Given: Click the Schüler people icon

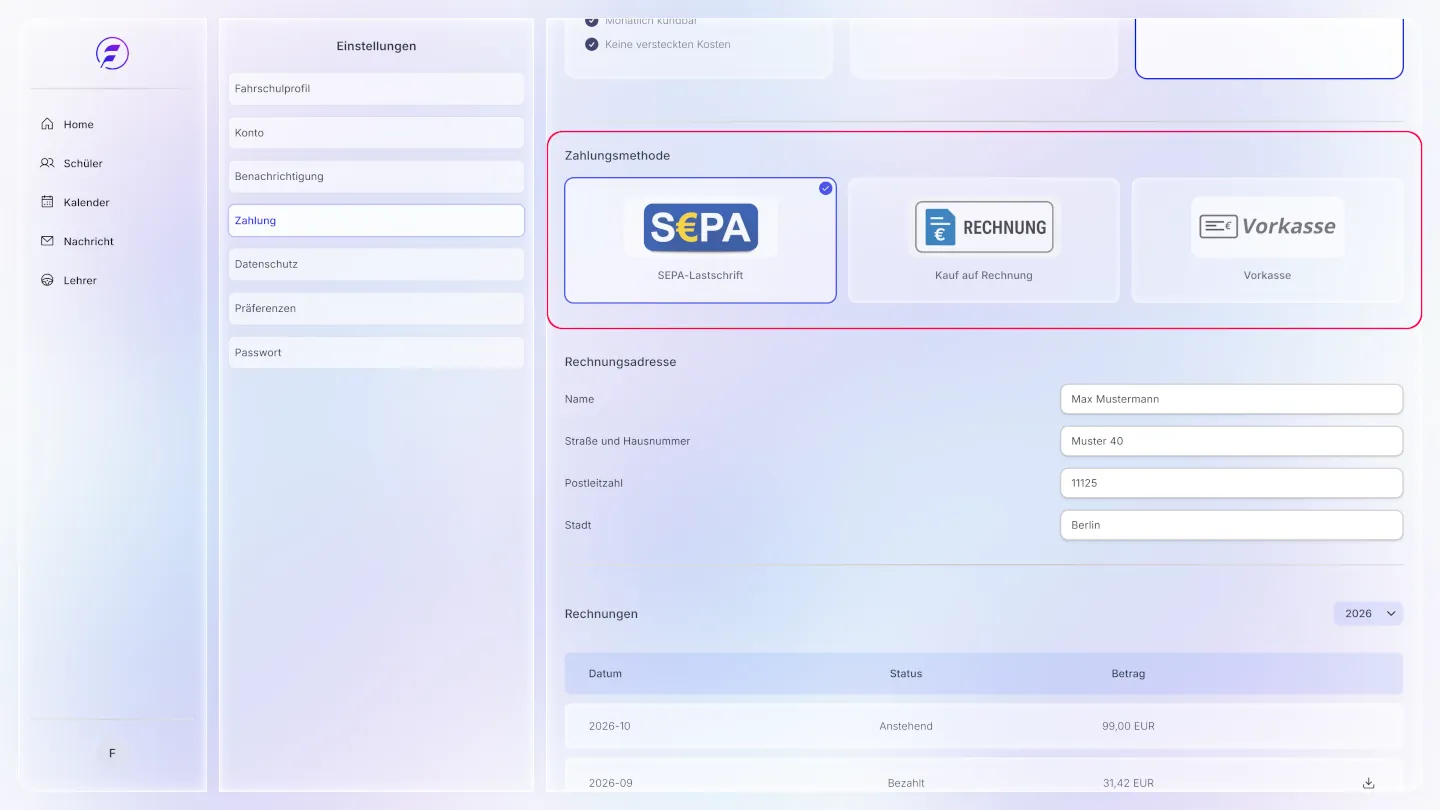Looking at the screenshot, I should (47, 163).
